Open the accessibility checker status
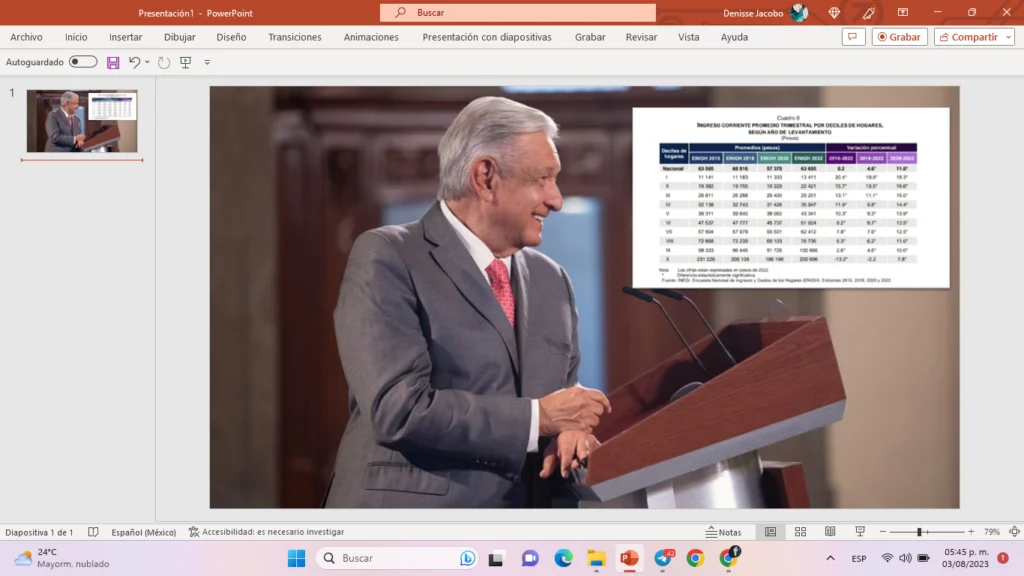The width and height of the screenshot is (1024, 576). click(266, 532)
